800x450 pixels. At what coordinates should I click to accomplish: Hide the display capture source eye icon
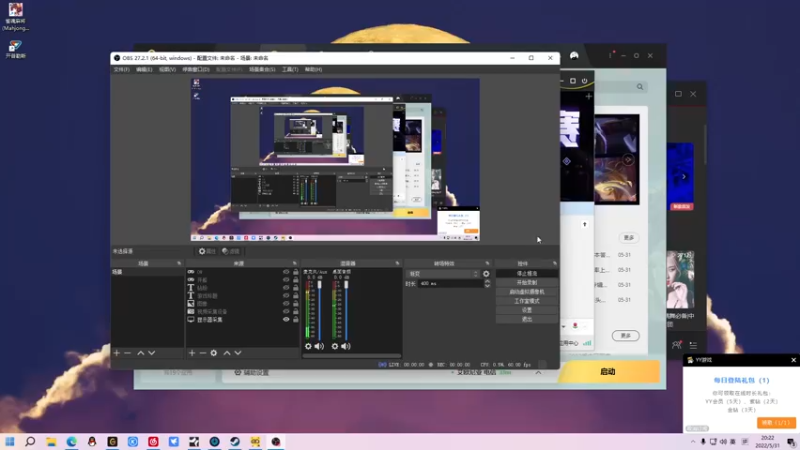point(286,319)
